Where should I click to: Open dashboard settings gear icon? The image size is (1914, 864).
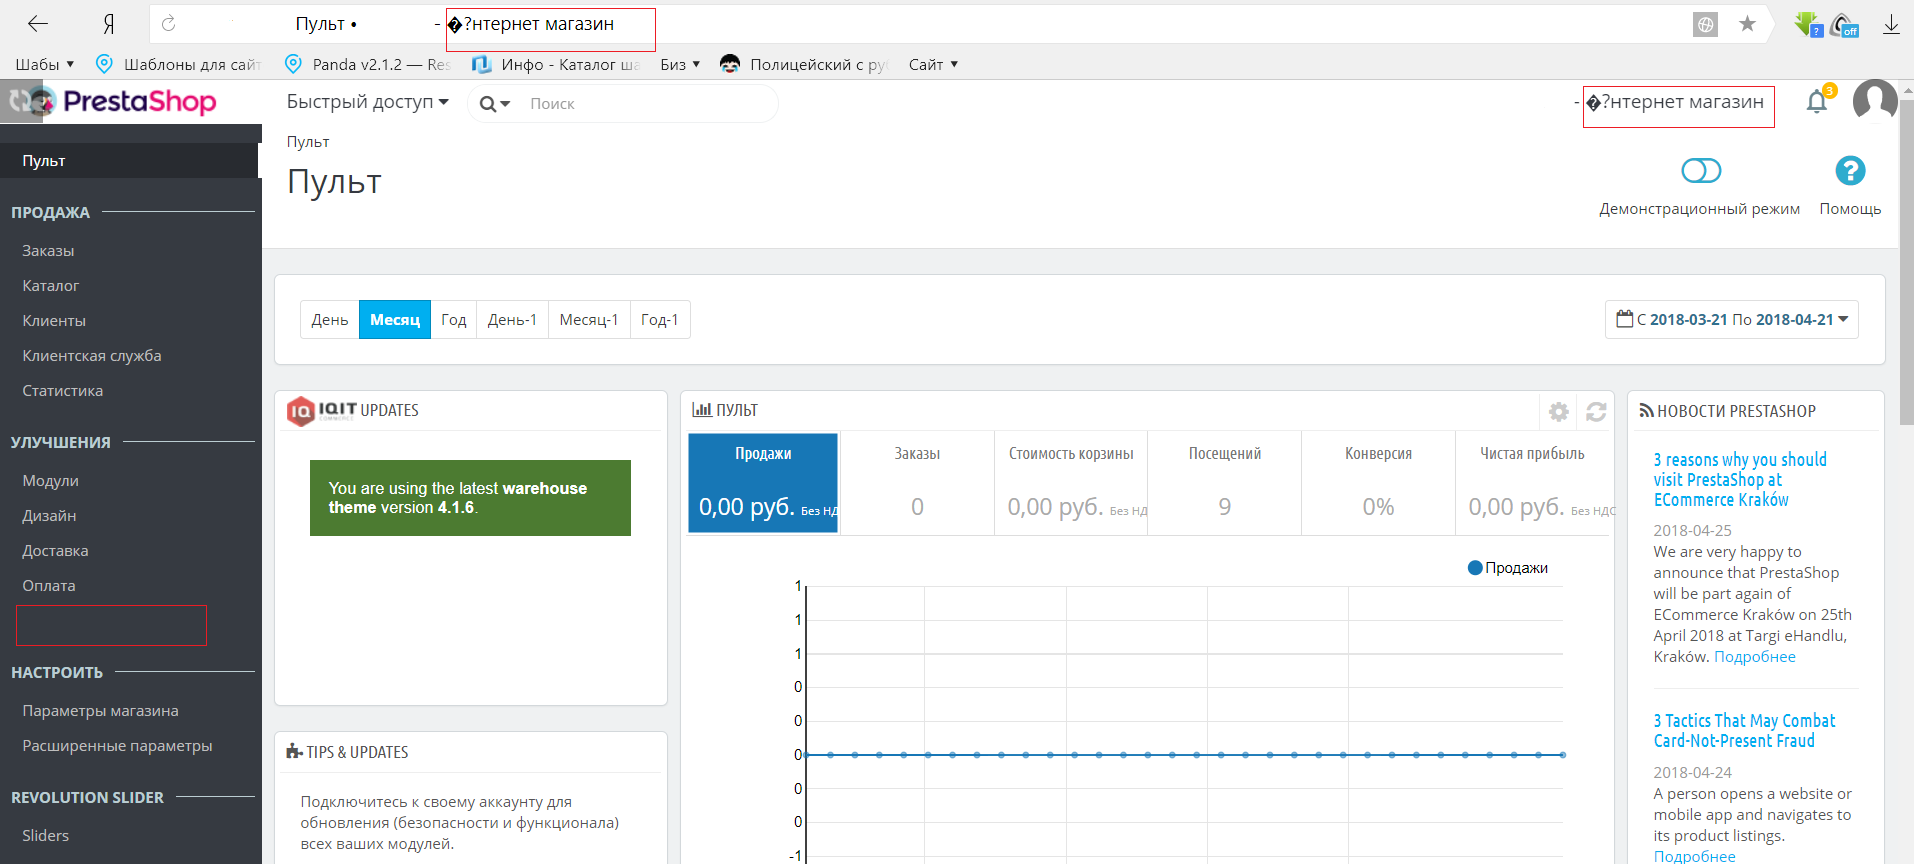(x=1559, y=412)
